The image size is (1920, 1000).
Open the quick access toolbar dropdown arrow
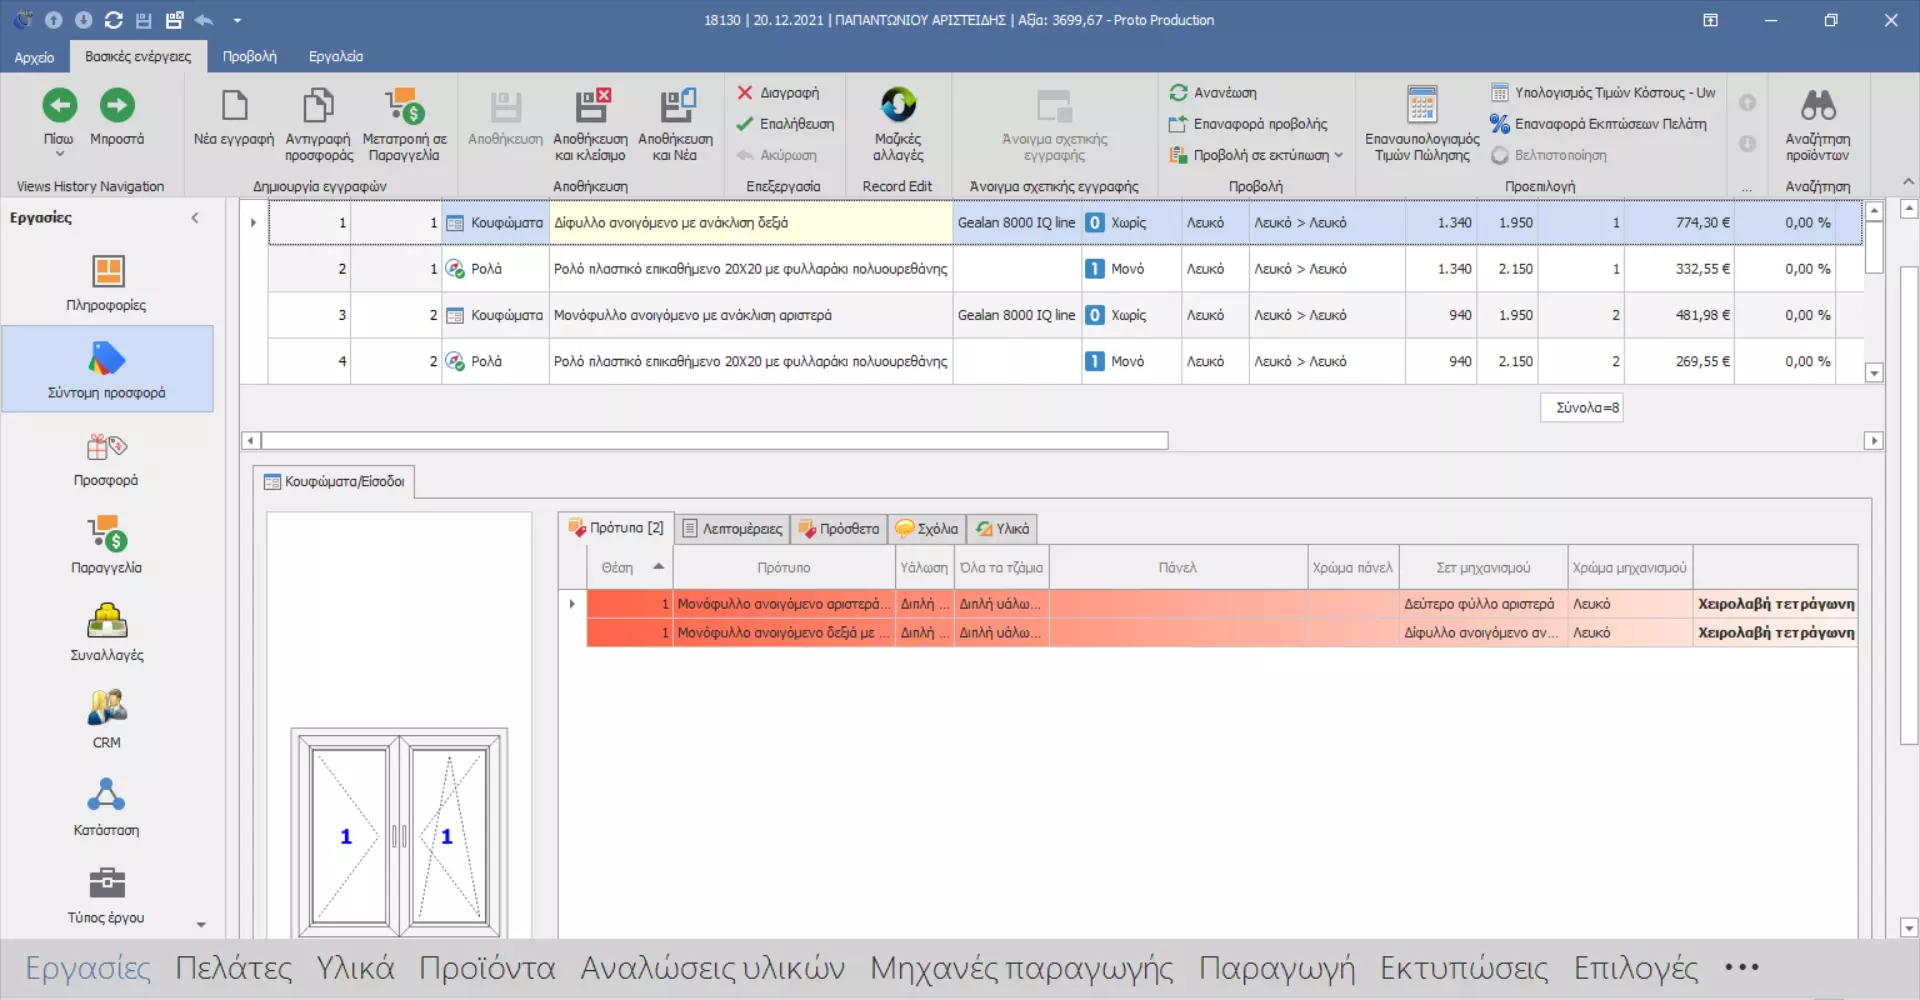237,20
